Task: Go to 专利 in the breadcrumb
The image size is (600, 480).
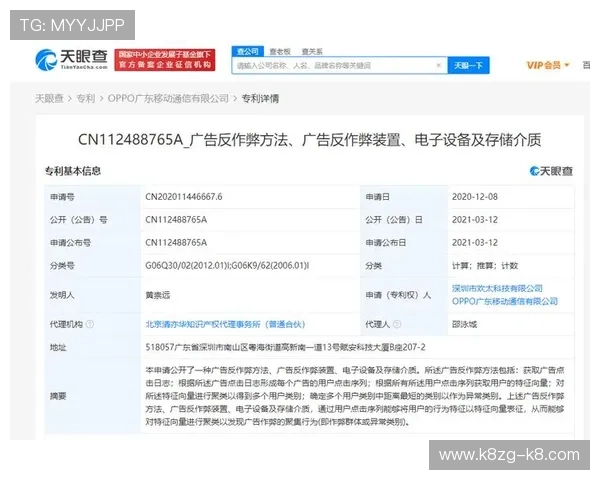Action: click(86, 98)
